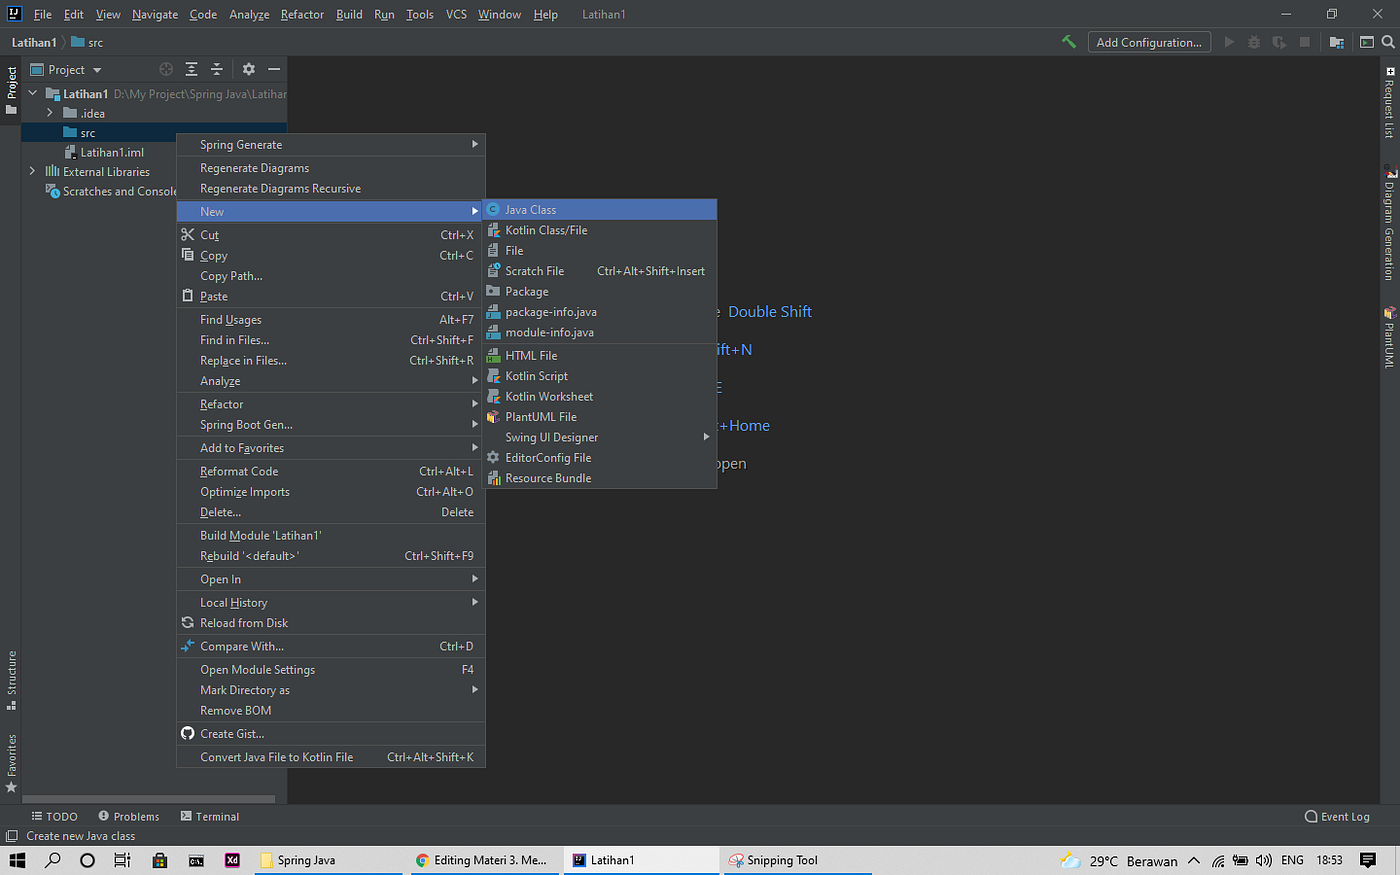Open Windows Start menu
The image size is (1400, 875).
click(x=17, y=860)
